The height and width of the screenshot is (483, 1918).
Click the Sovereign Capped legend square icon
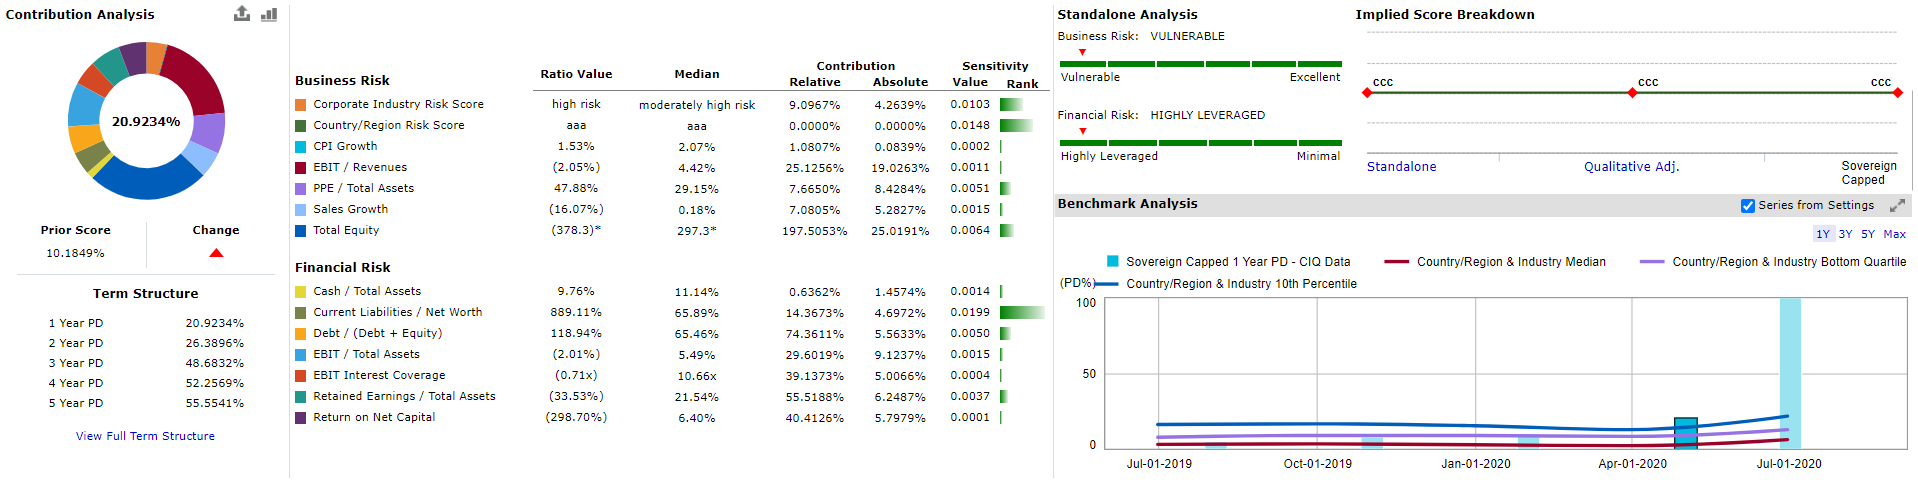pyautogui.click(x=1112, y=262)
